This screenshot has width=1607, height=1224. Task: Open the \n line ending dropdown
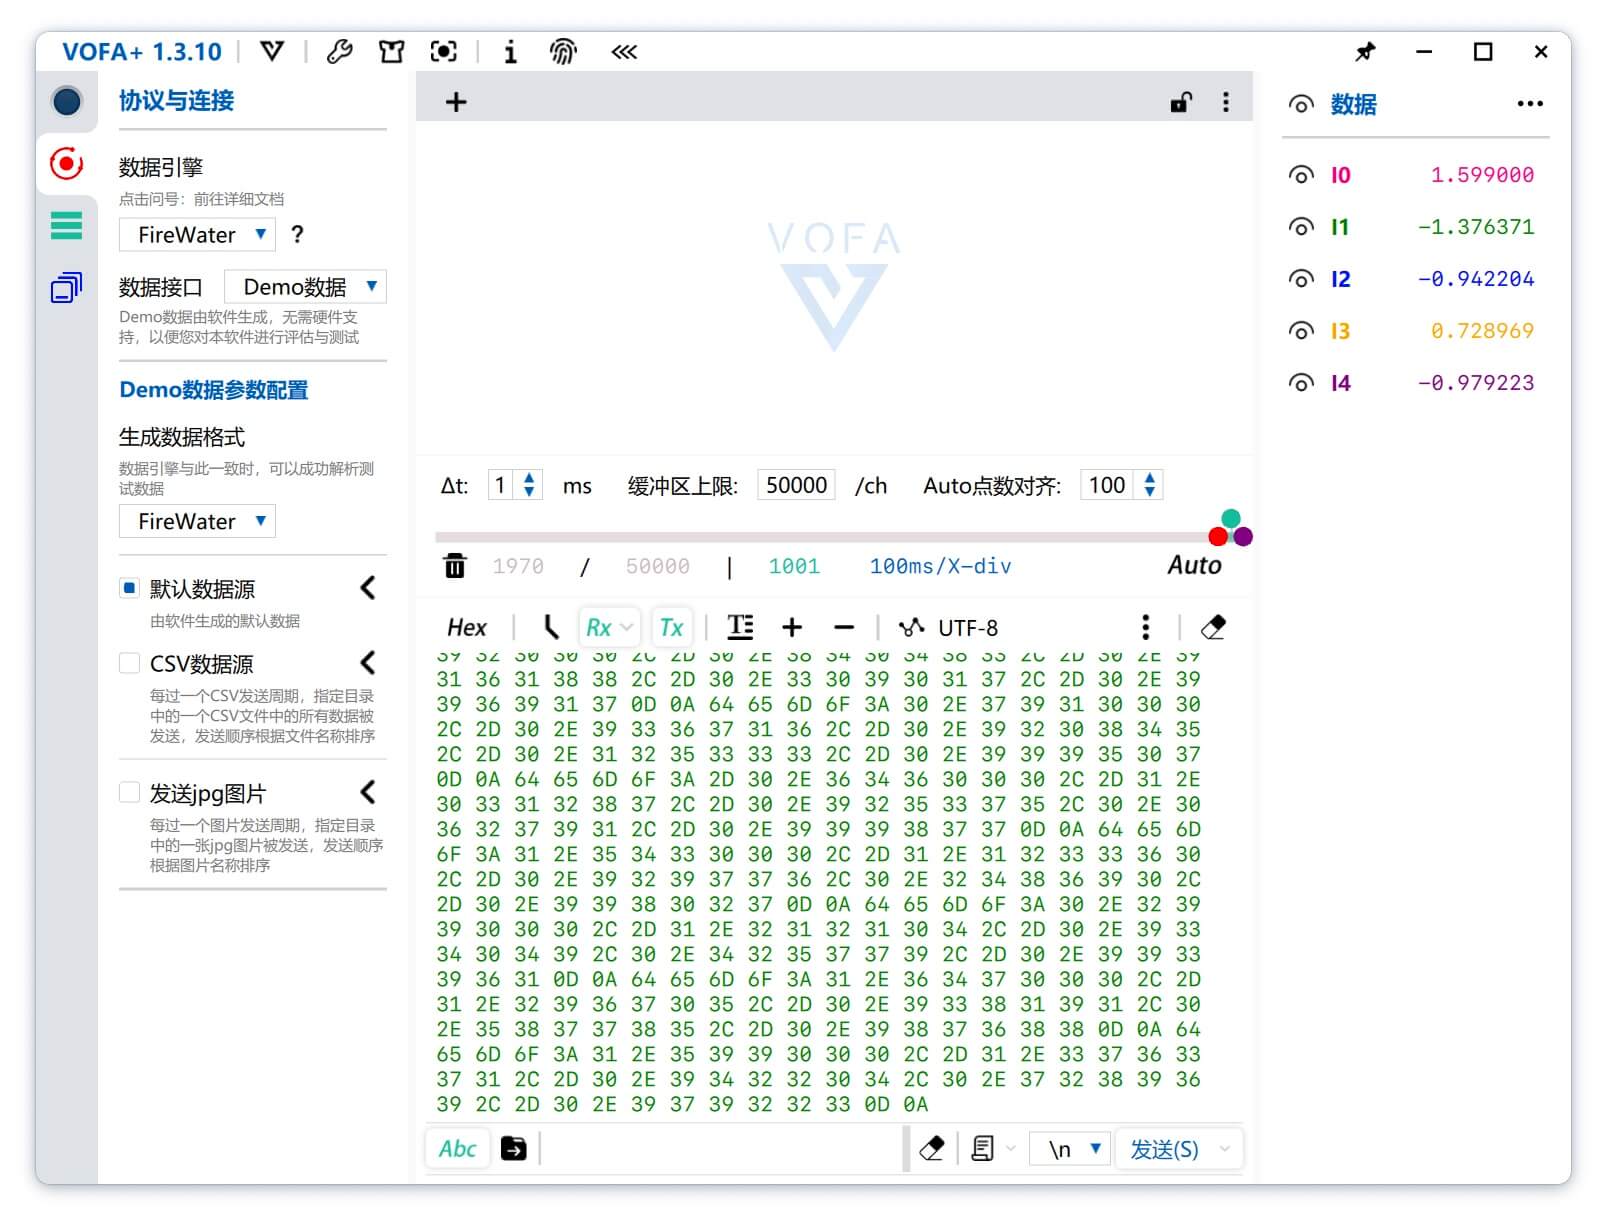[x=1072, y=1149]
